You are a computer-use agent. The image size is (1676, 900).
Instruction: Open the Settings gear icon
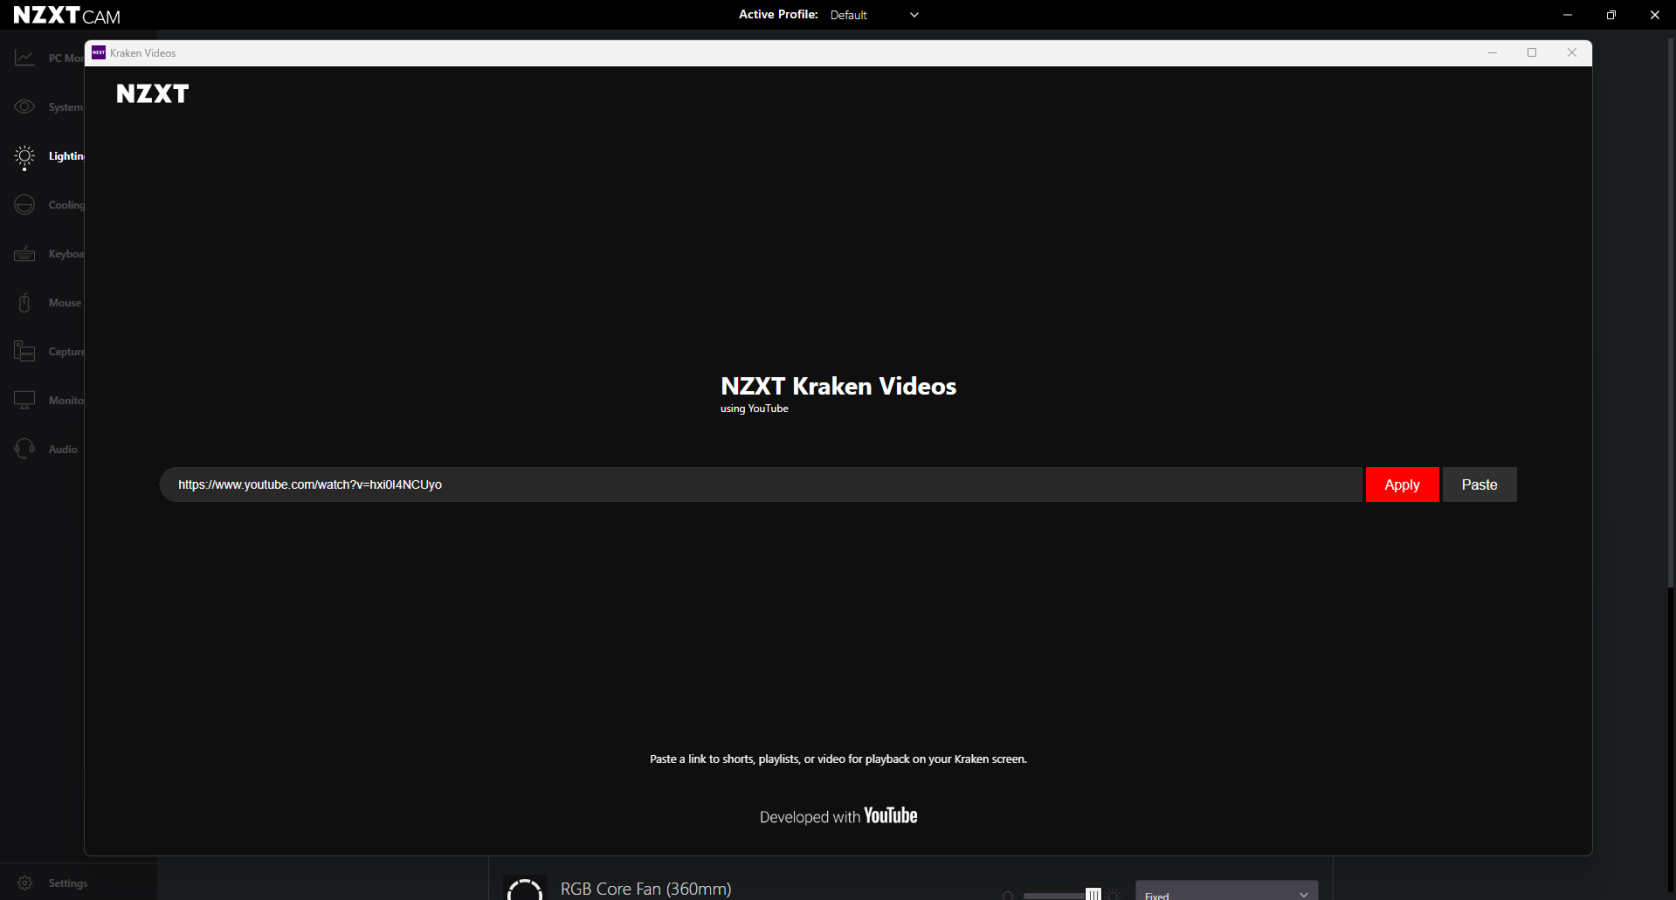(x=25, y=883)
